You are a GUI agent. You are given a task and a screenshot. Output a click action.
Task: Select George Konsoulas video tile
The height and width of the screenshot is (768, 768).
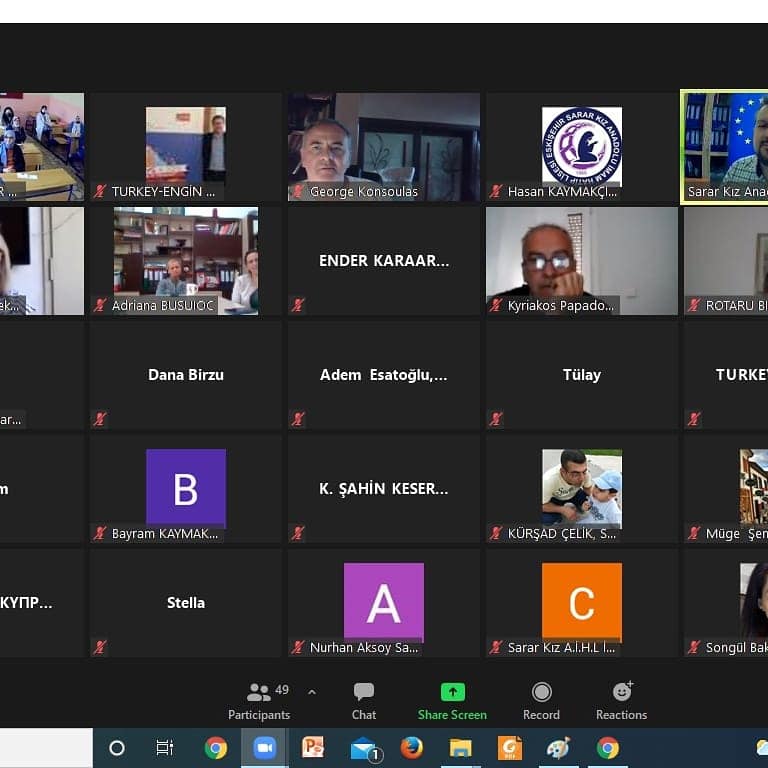(x=384, y=146)
